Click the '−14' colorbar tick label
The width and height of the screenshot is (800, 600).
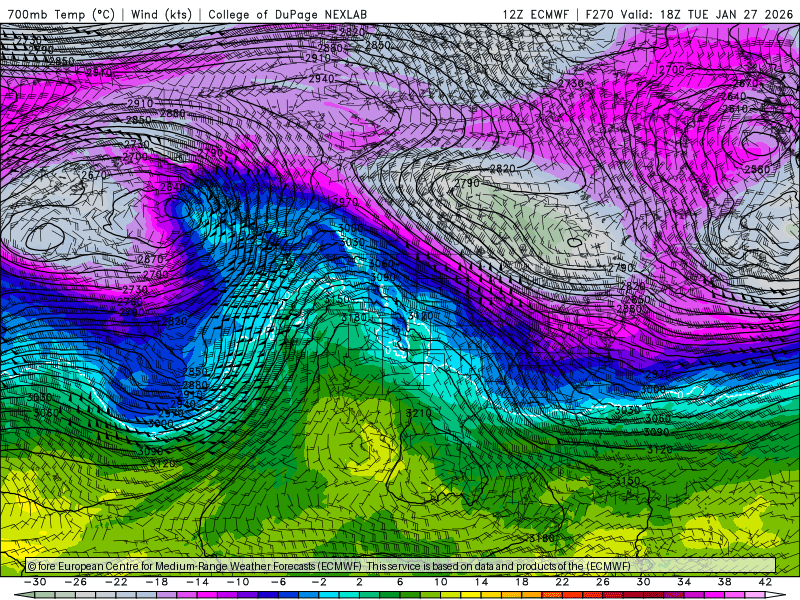[197, 582]
